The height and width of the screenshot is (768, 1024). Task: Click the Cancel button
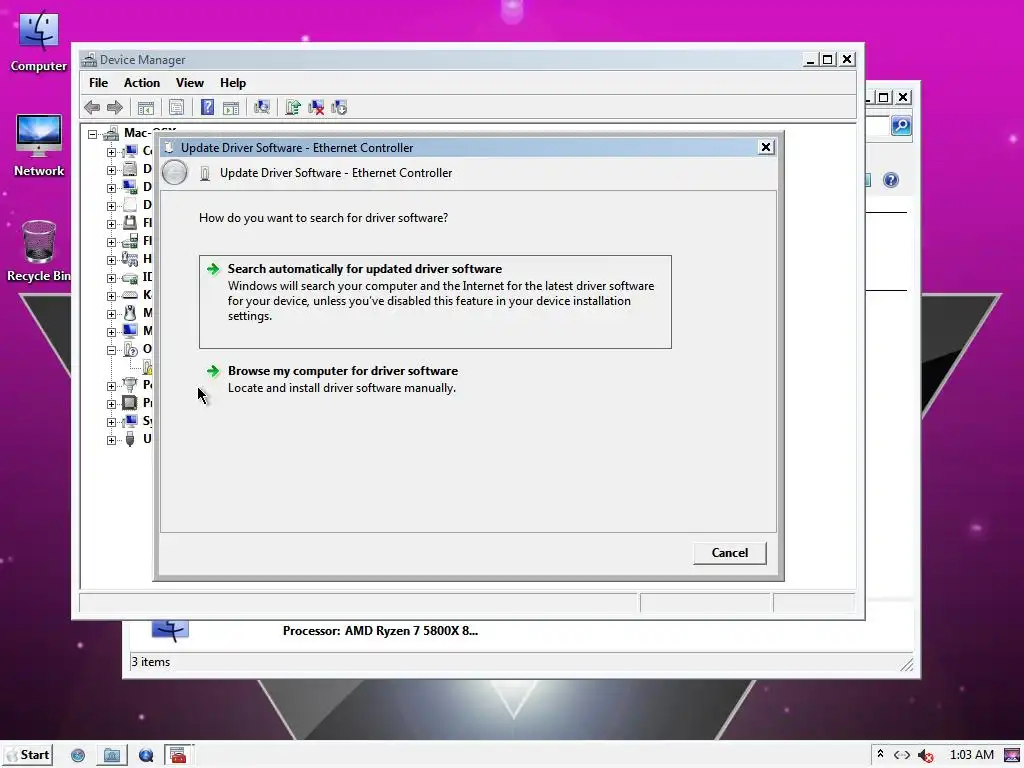coord(729,553)
